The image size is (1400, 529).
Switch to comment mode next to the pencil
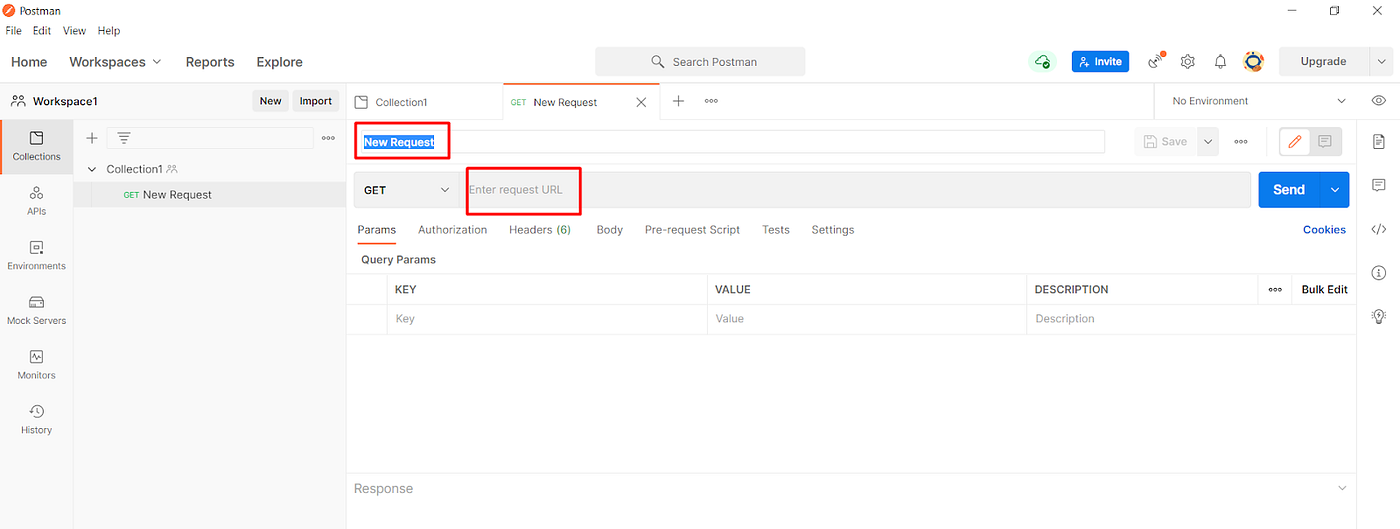pos(1325,142)
